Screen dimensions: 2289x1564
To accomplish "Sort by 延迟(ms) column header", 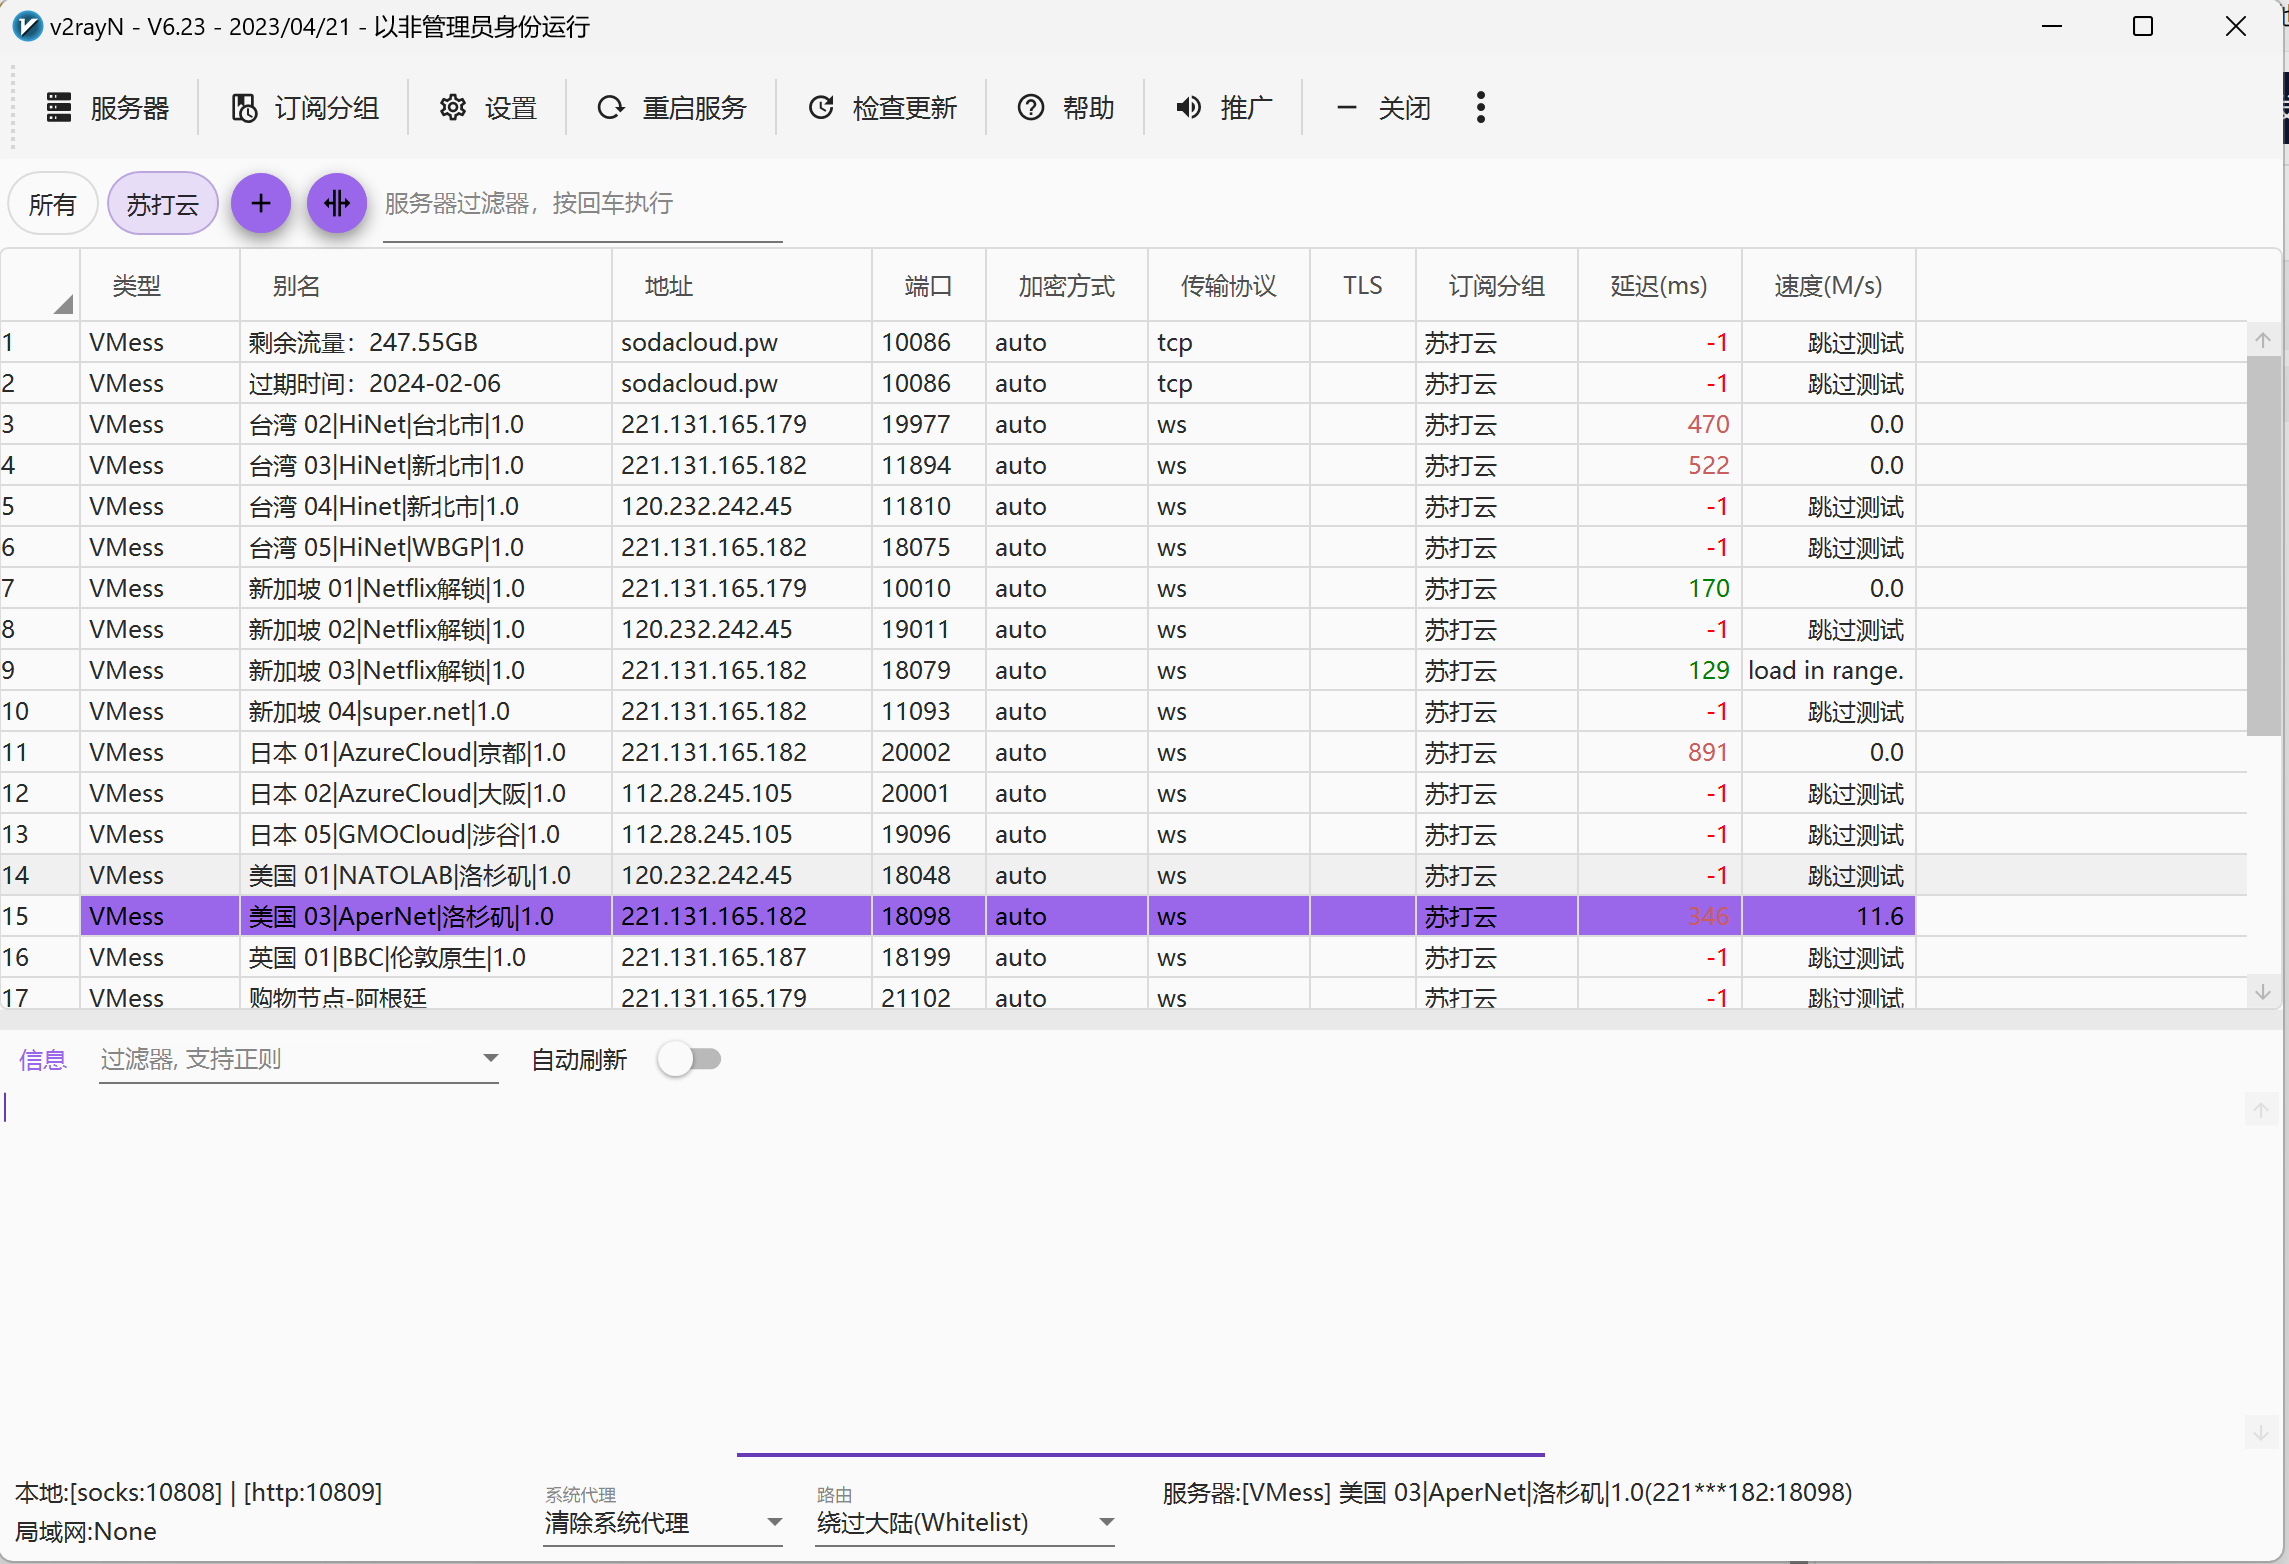I will tap(1659, 286).
